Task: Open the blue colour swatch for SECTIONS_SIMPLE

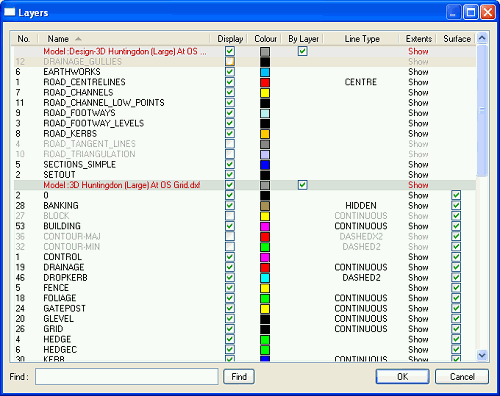Action: coord(265,165)
